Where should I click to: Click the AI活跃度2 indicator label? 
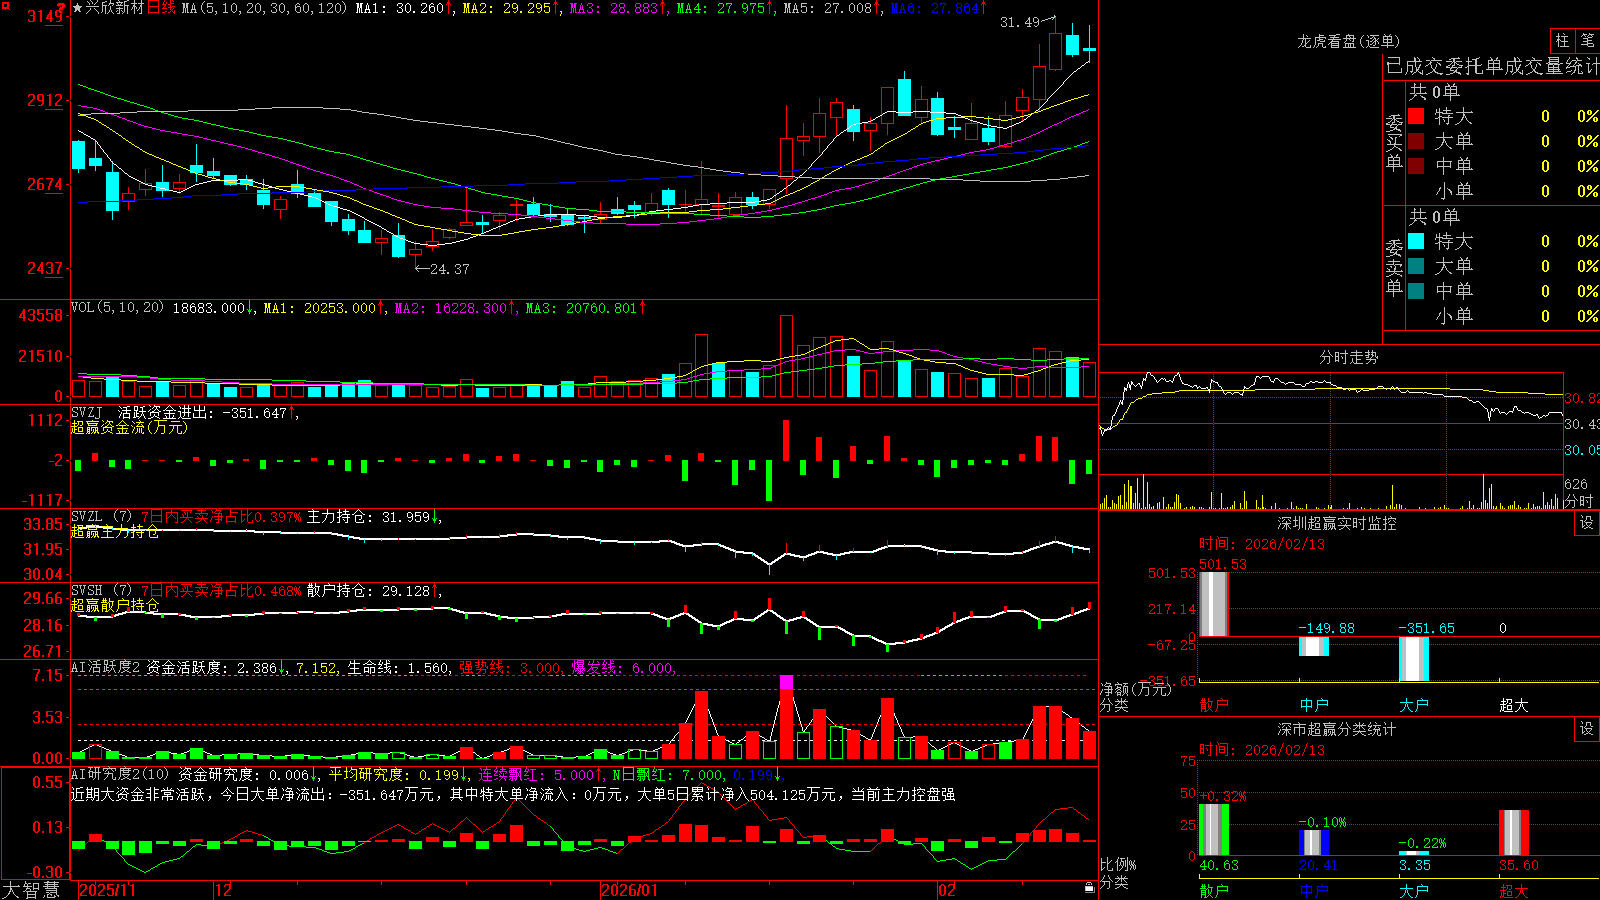coord(106,667)
